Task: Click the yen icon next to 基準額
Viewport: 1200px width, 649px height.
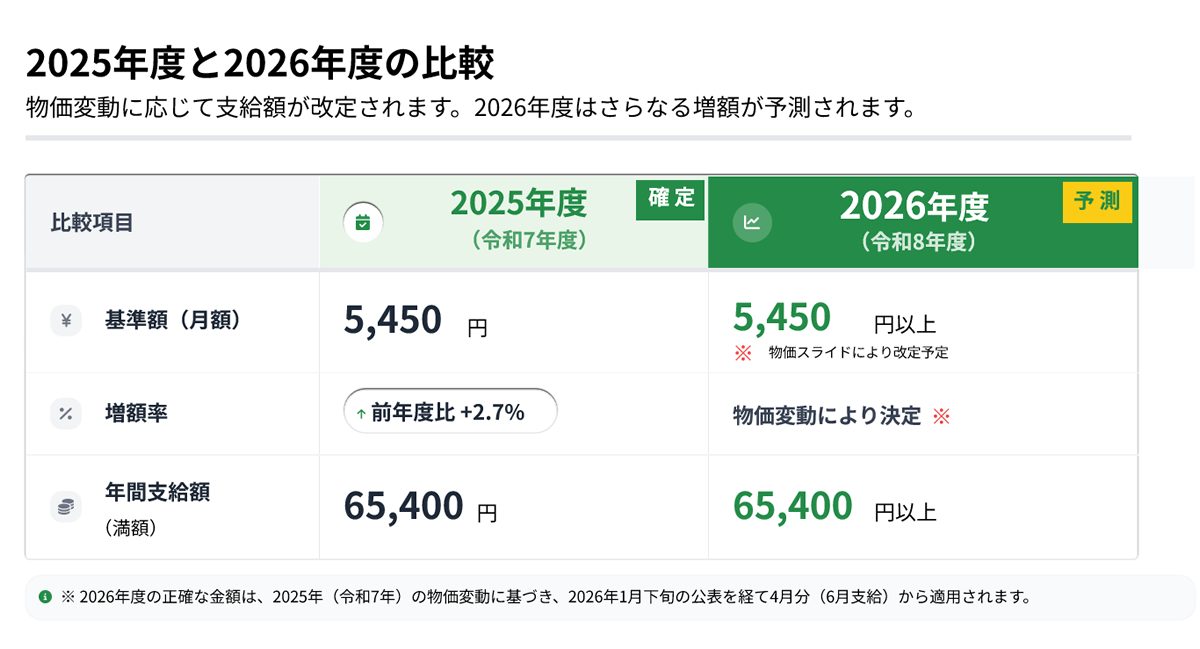Action: coord(66,321)
